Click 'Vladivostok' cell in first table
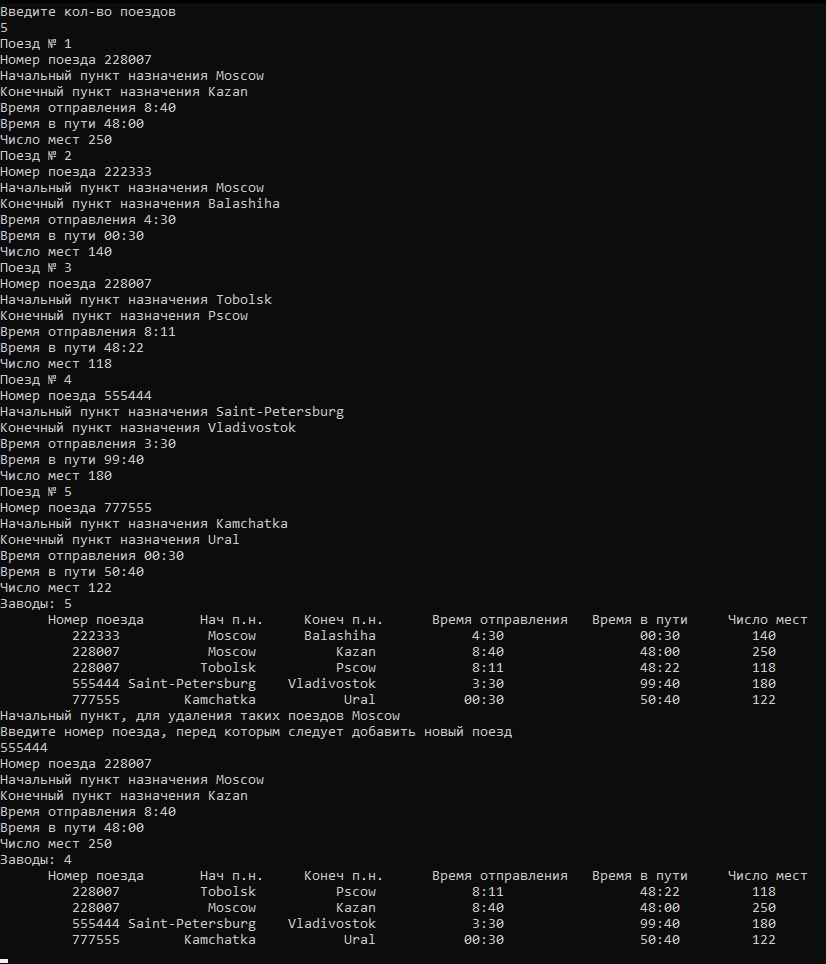Screen dimensions: 826x964 [x=331, y=684]
